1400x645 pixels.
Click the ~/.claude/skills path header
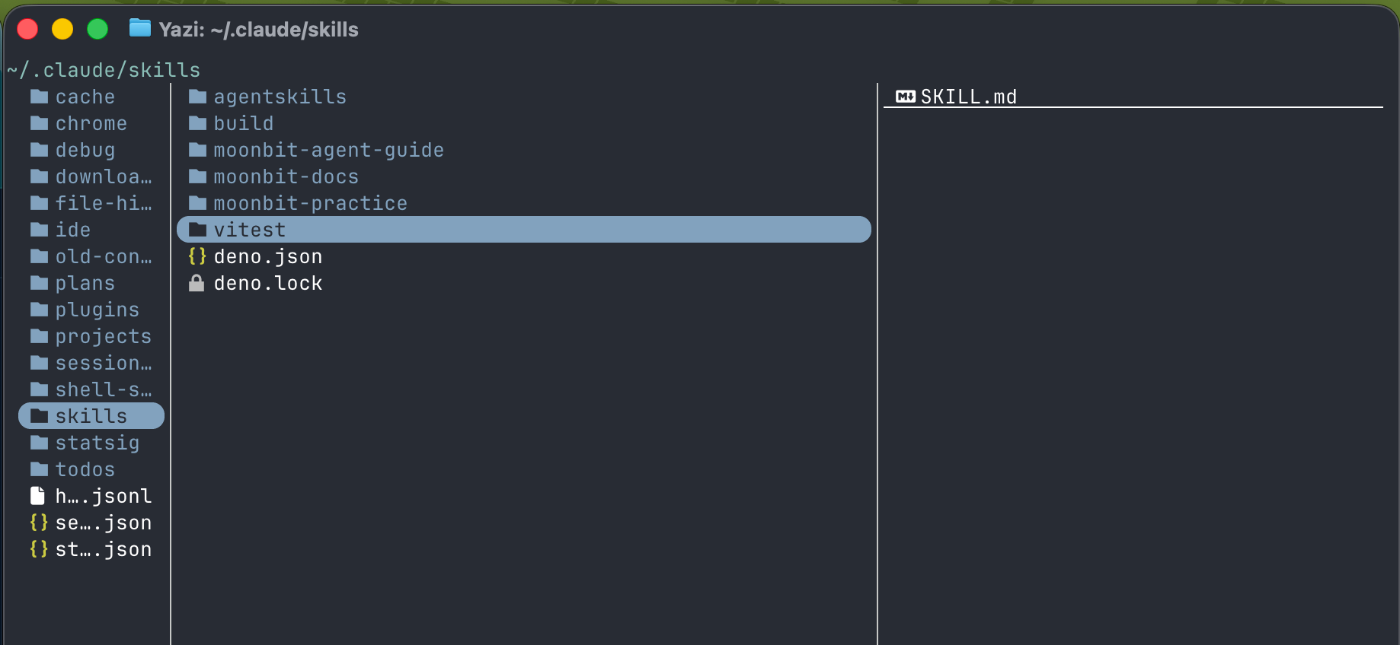click(x=103, y=70)
